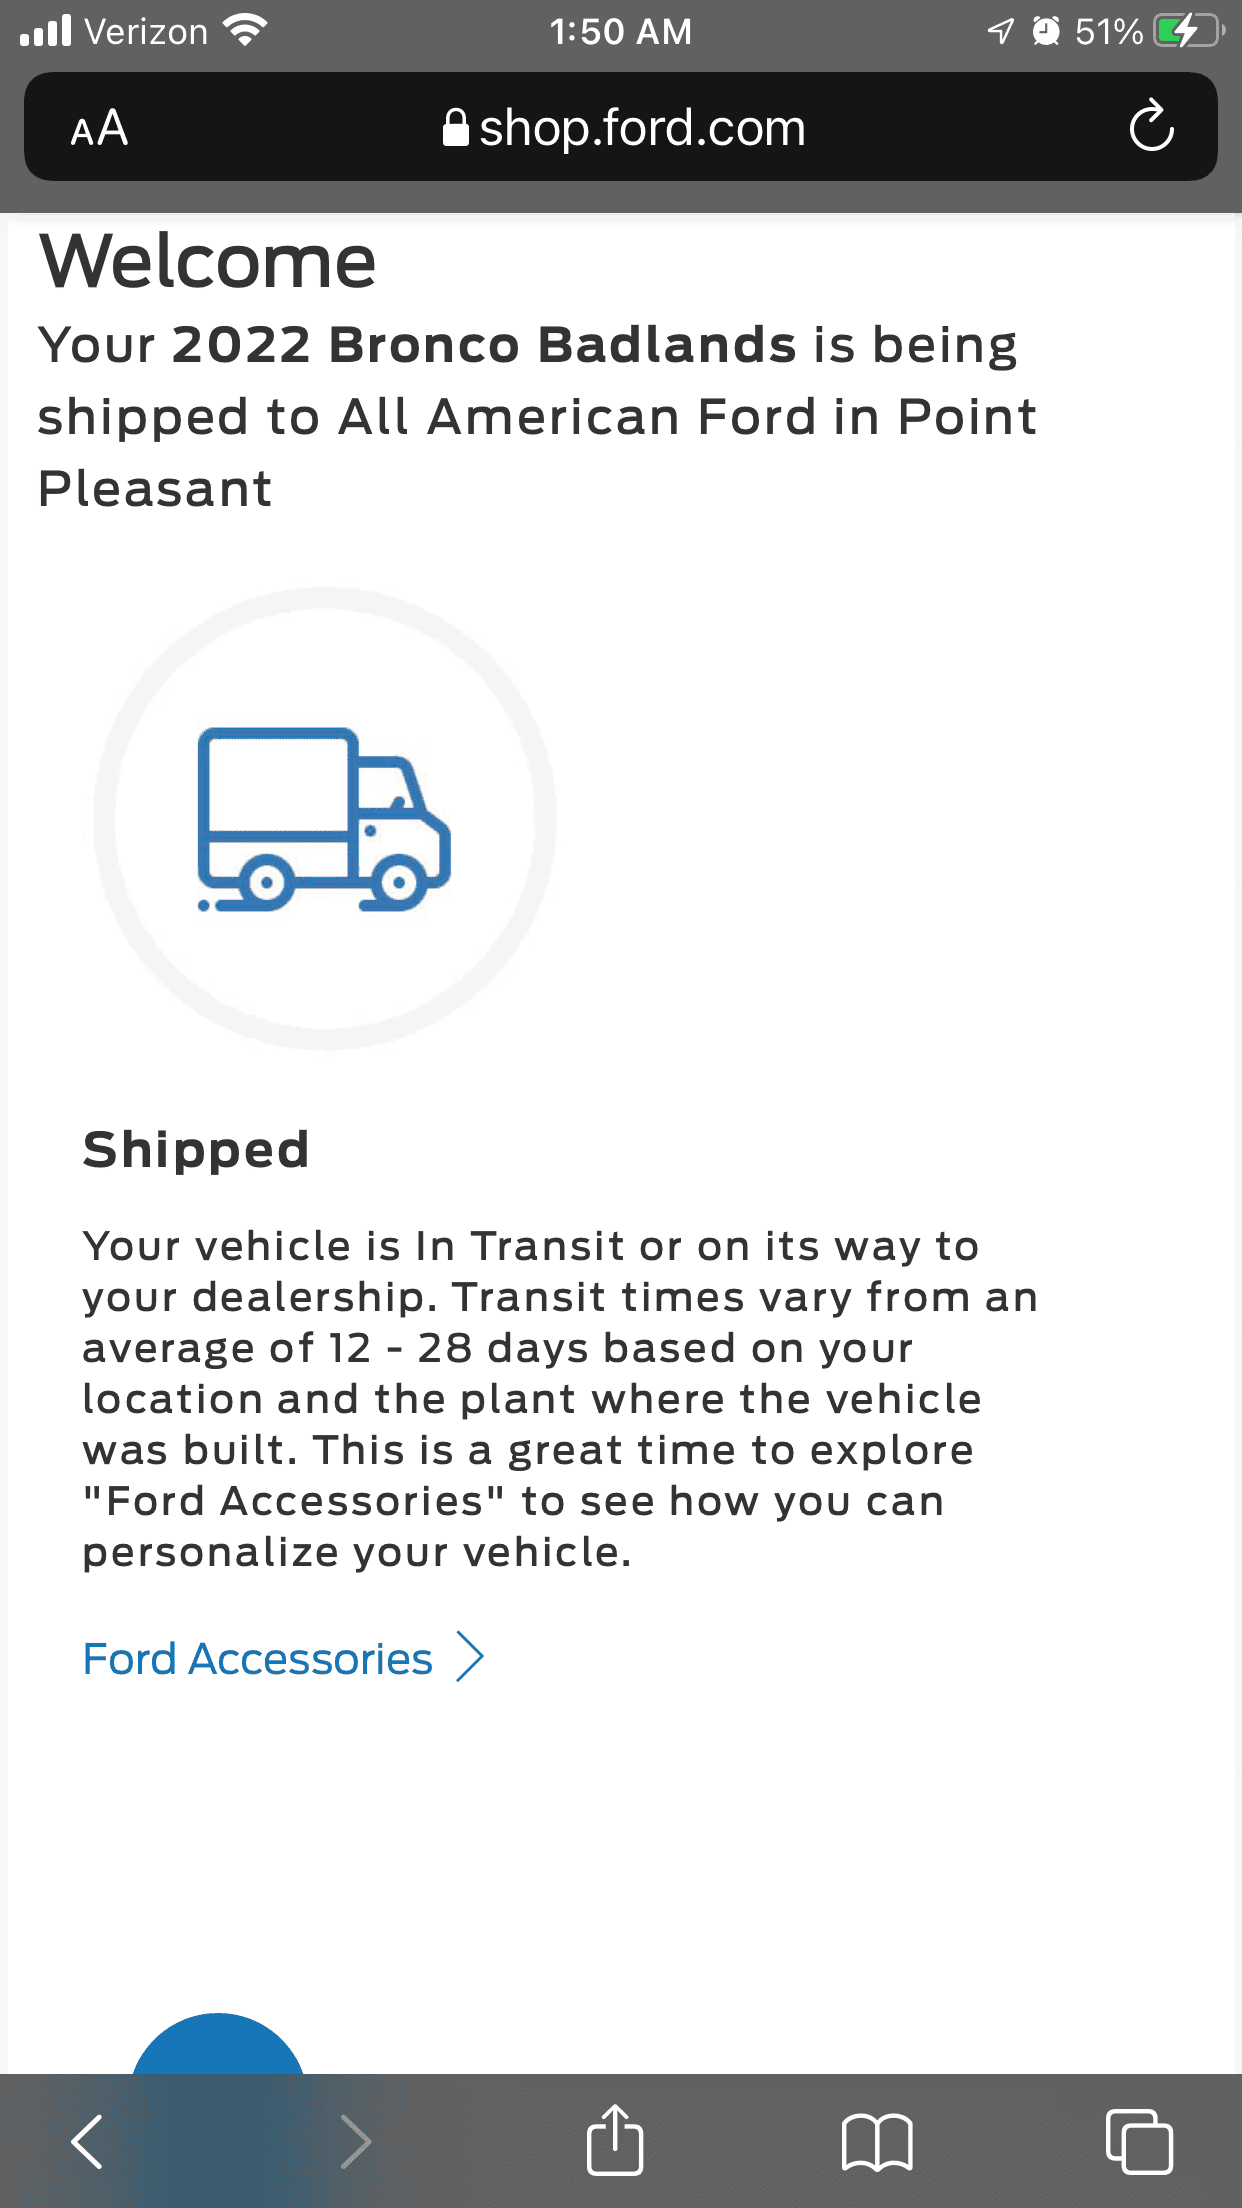Tap the battery indicator in status bar
The width and height of the screenshot is (1242, 2208).
(1188, 31)
